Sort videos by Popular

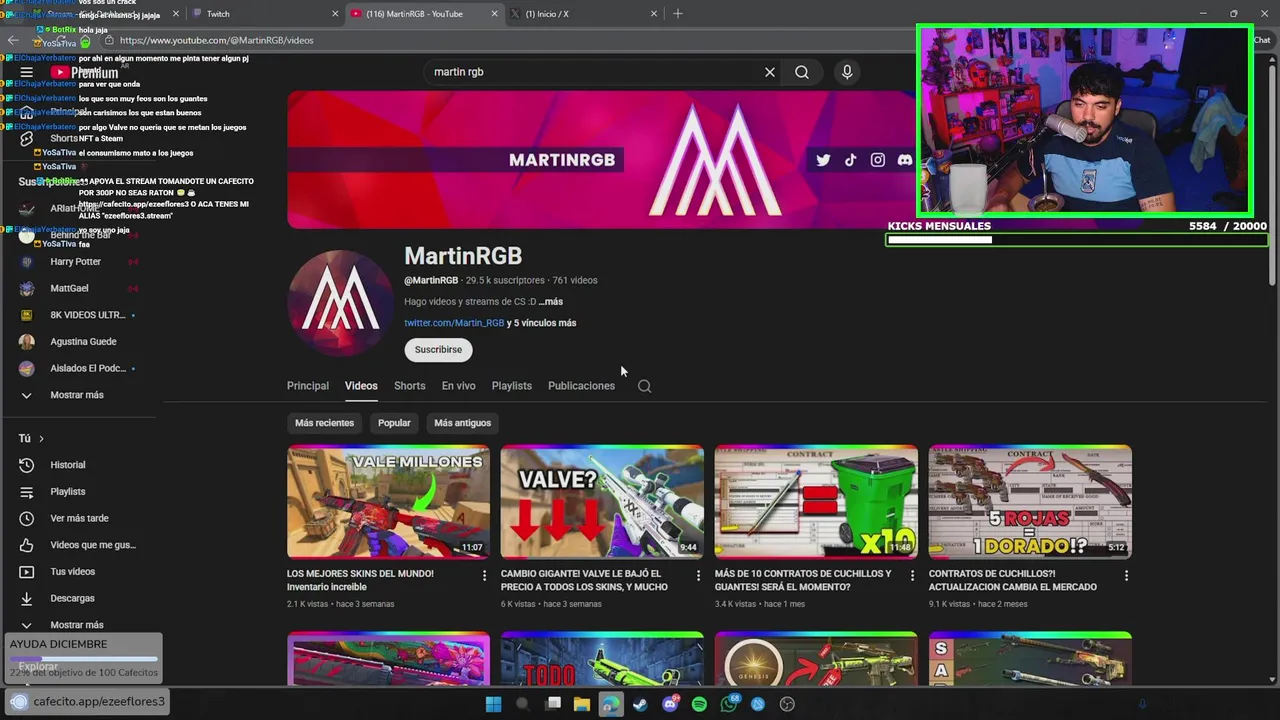(x=394, y=423)
